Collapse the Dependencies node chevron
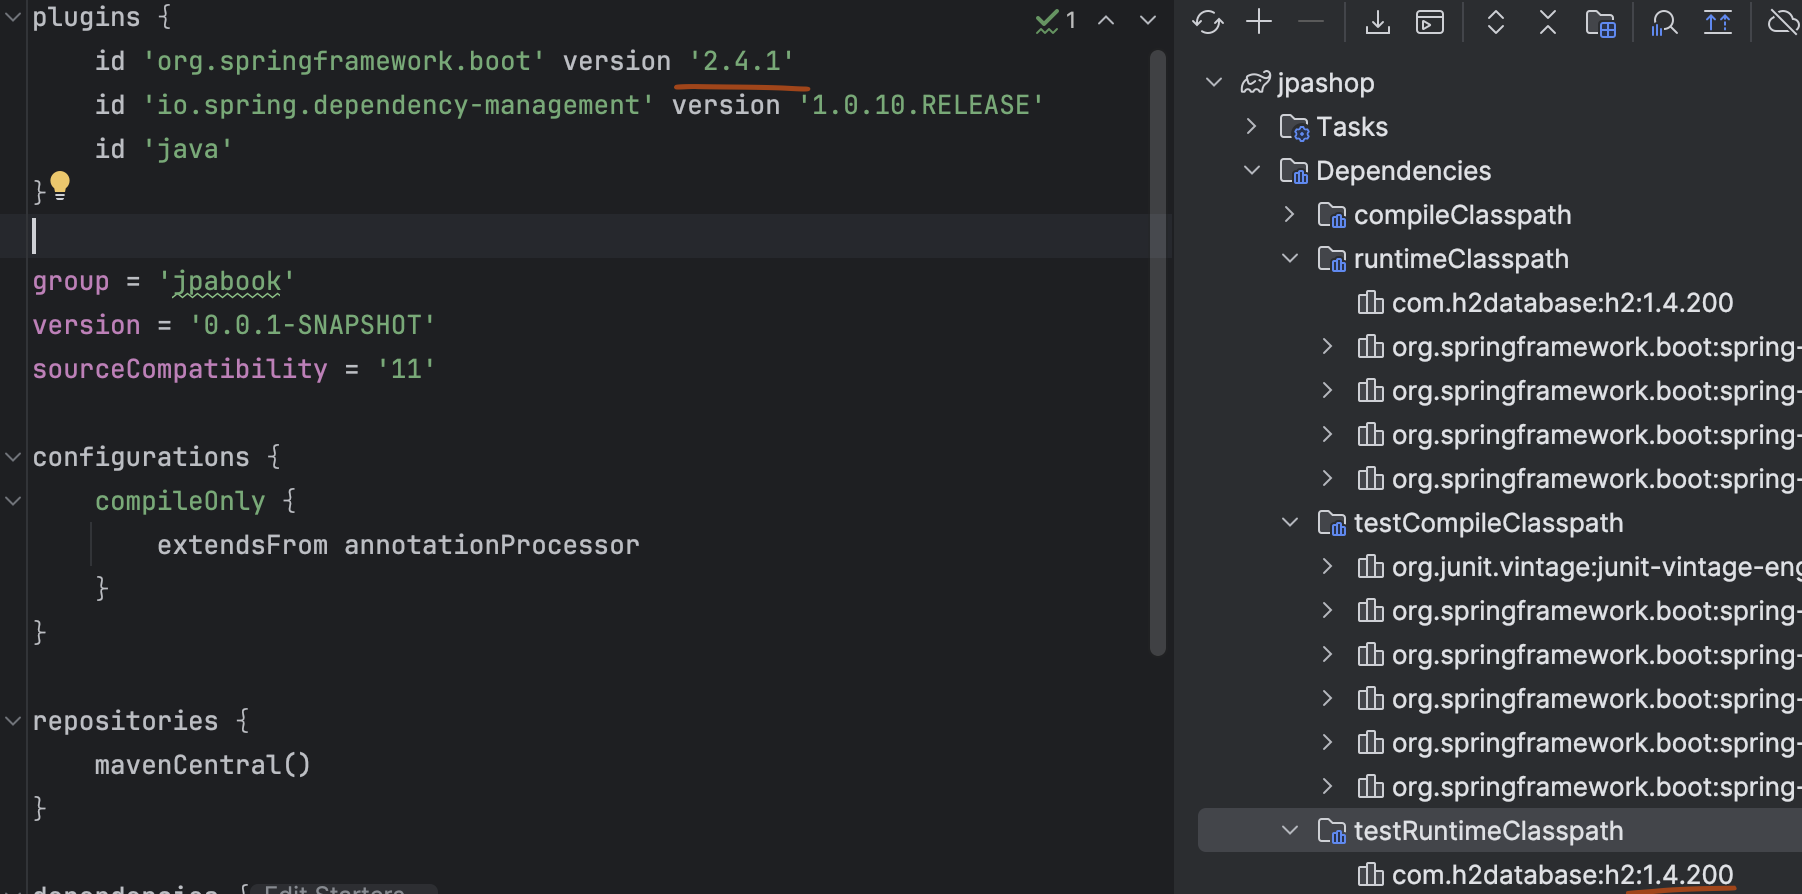This screenshot has height=894, width=1802. [1252, 171]
